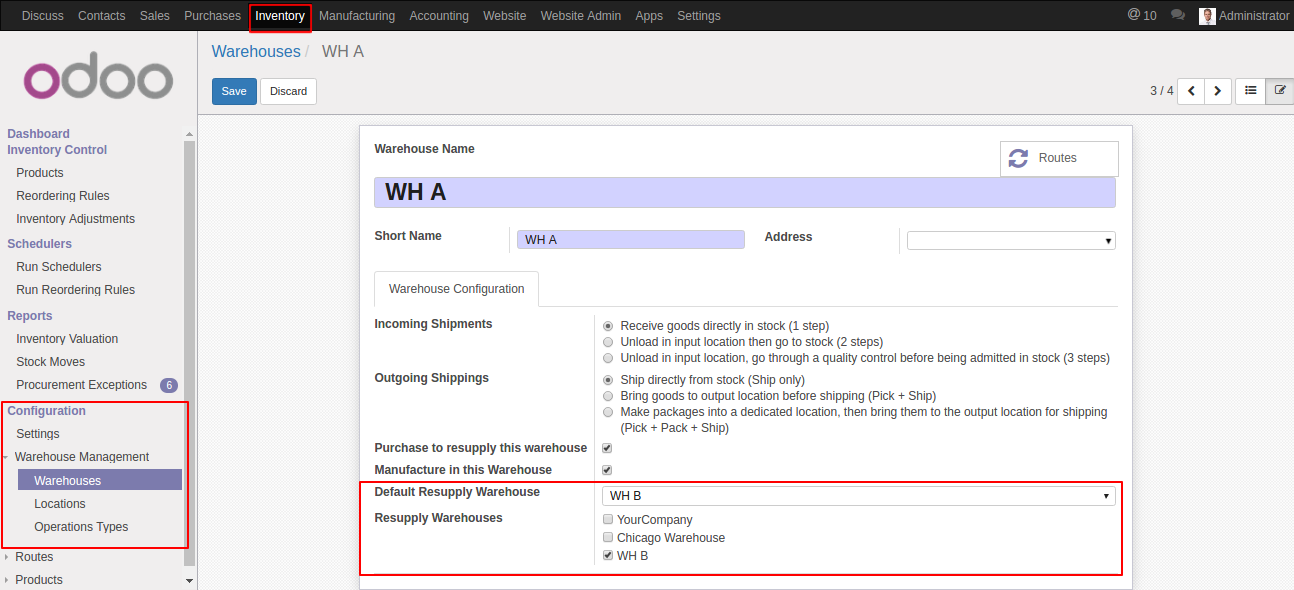Toggle Manufacture in this Warehouse checkbox

point(607,470)
